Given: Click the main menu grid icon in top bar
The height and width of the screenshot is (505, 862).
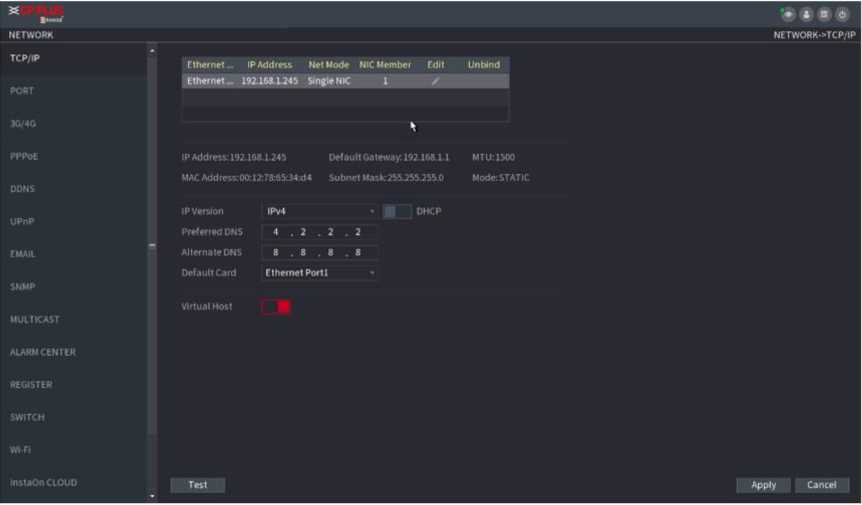Looking at the screenshot, I should tap(823, 15).
